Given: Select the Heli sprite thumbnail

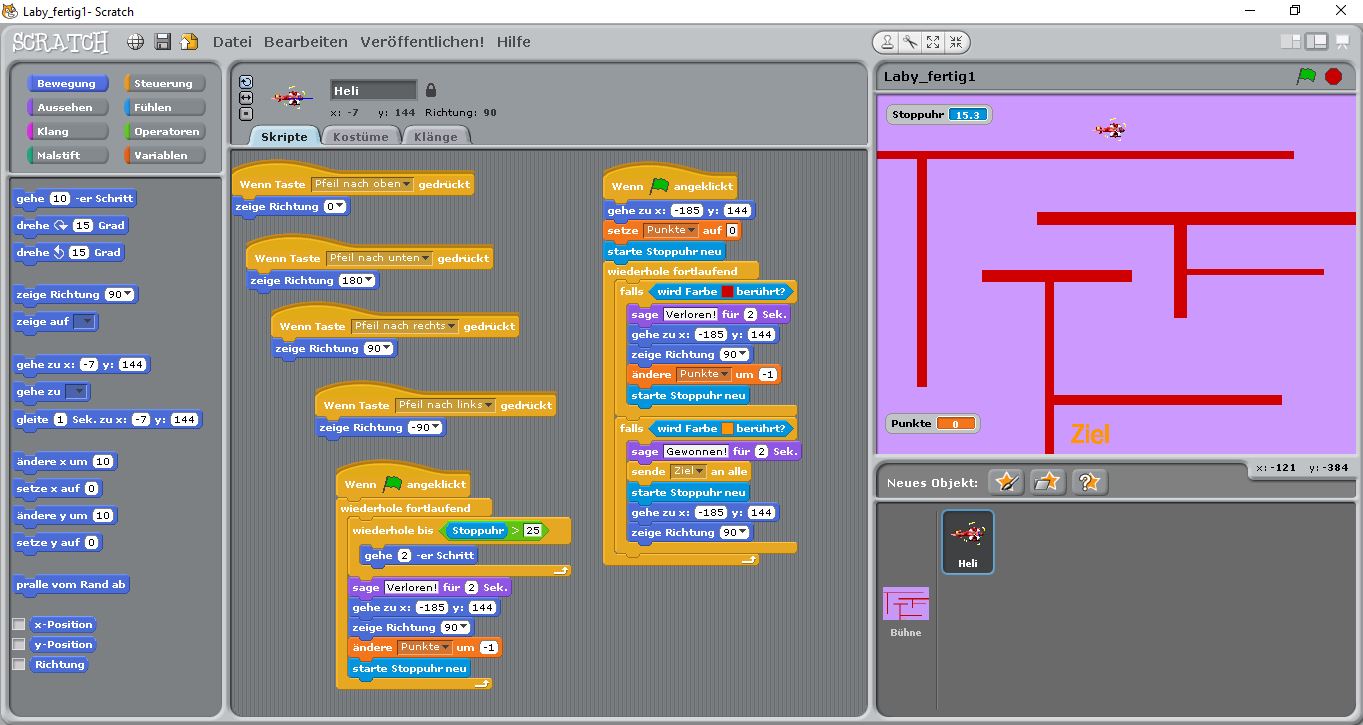Looking at the screenshot, I should tap(968, 541).
